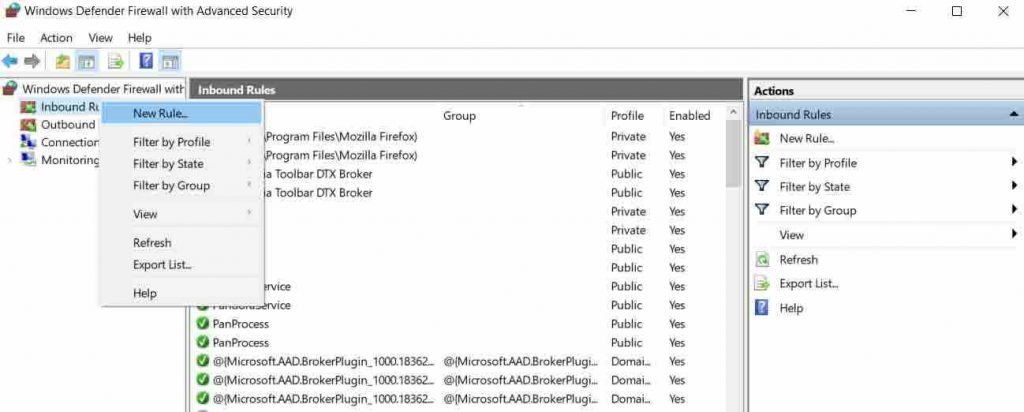Click Filter by Profile funnel icon in Actions
The height and width of the screenshot is (412, 1024).
761,163
